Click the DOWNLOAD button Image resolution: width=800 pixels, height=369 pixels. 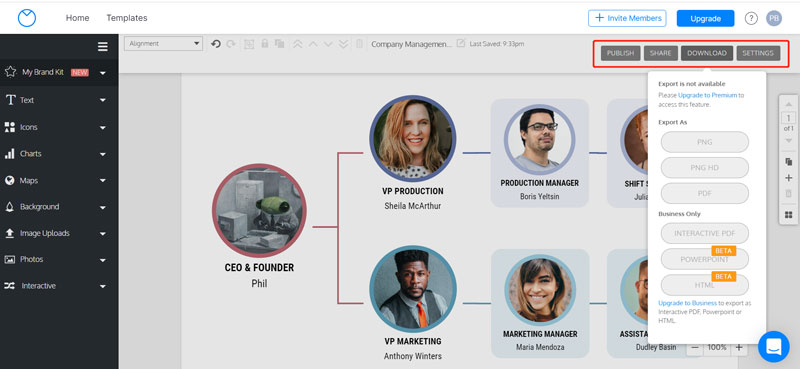point(707,53)
